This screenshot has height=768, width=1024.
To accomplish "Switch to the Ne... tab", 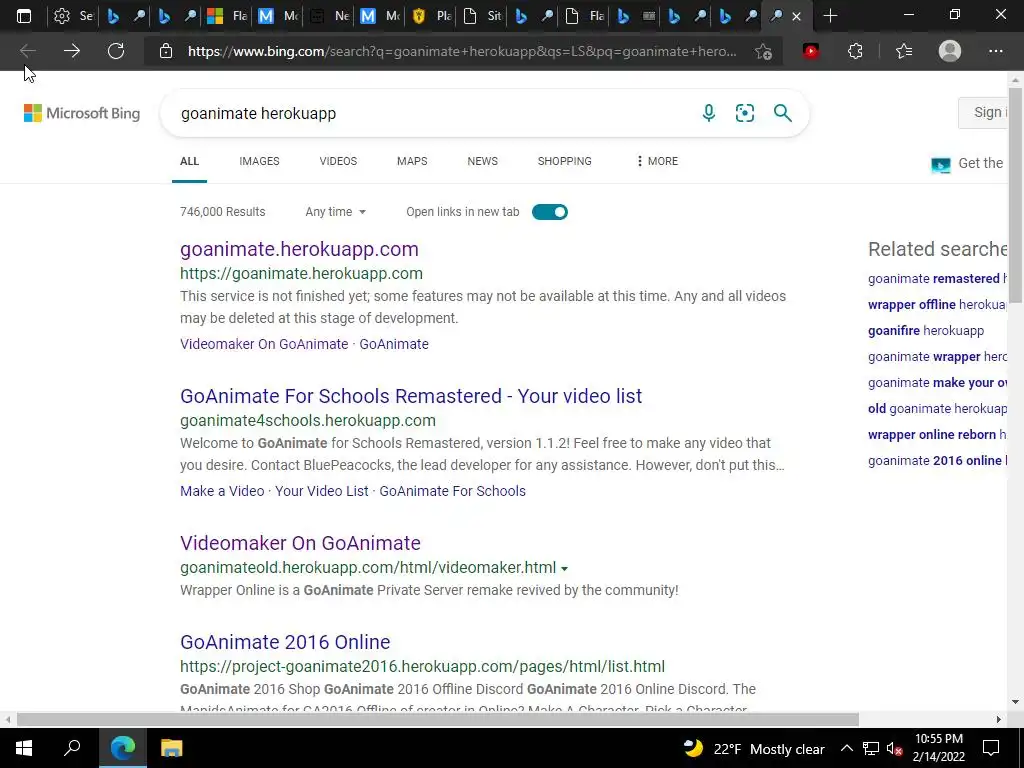I will click(x=328, y=16).
